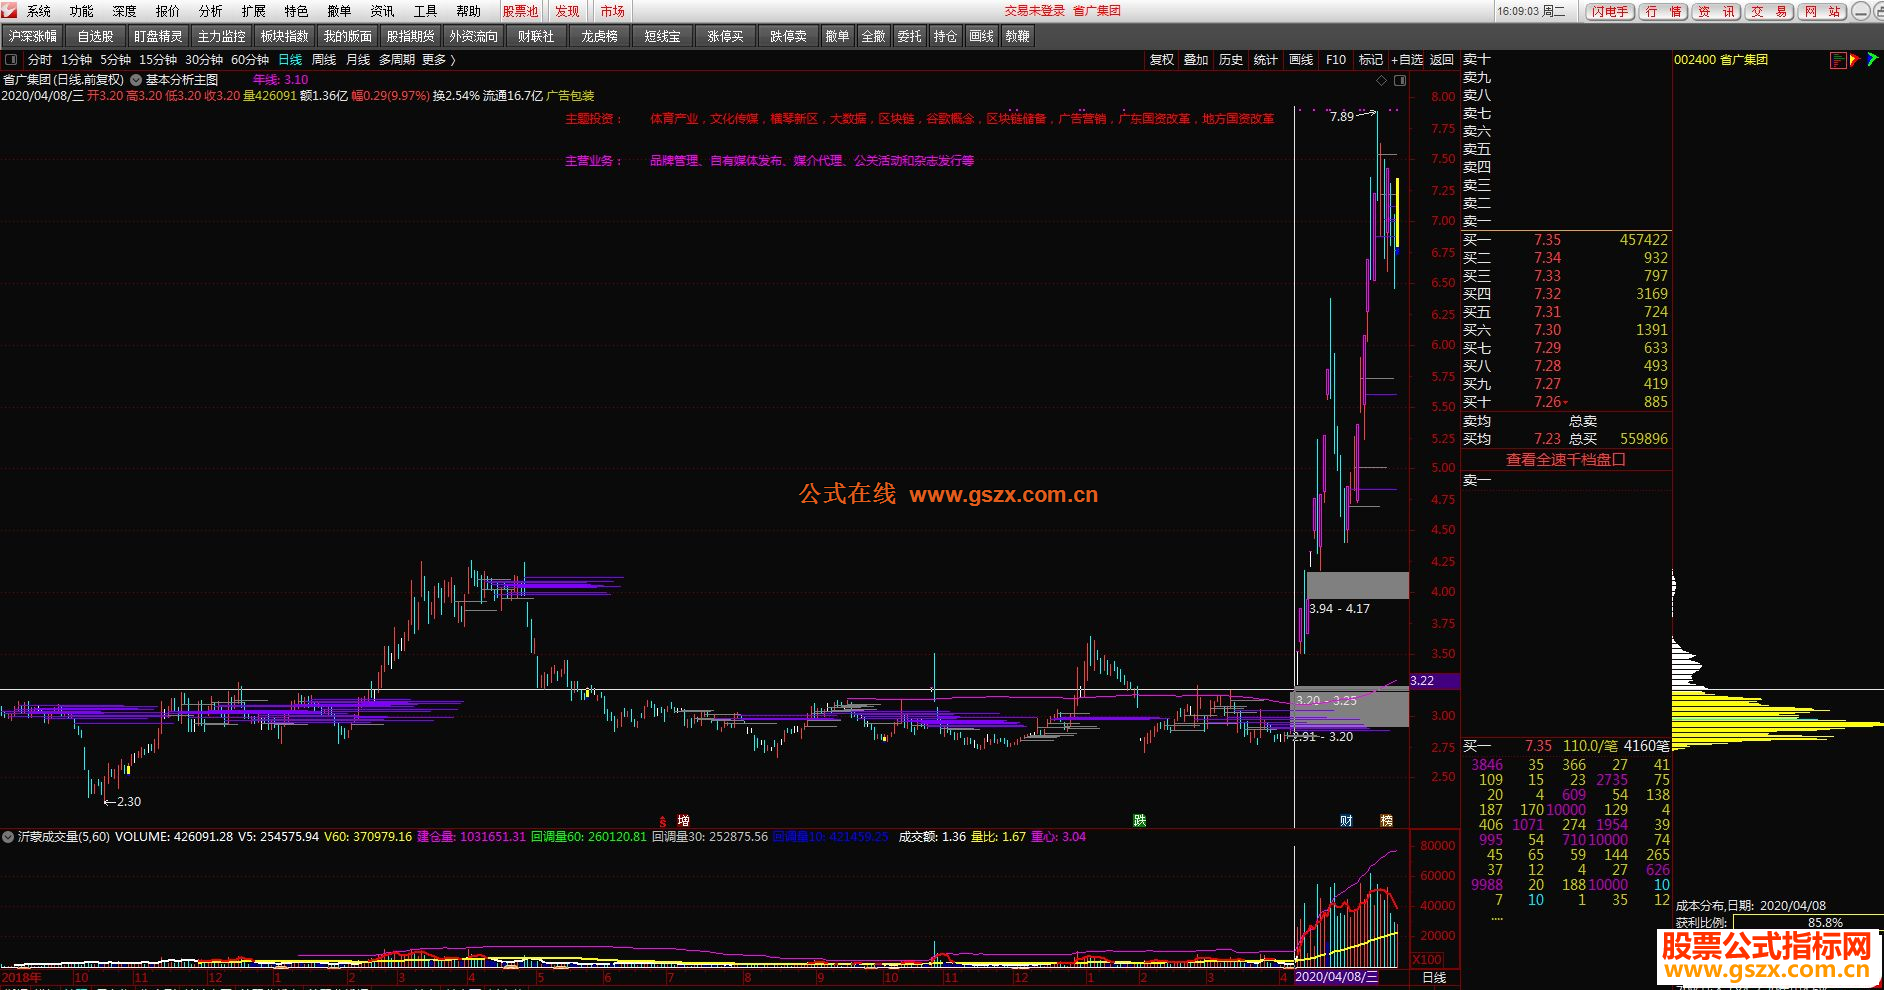Open the 扩展 menu
Screen dimensions: 1884x990
pyautogui.click(x=254, y=11)
